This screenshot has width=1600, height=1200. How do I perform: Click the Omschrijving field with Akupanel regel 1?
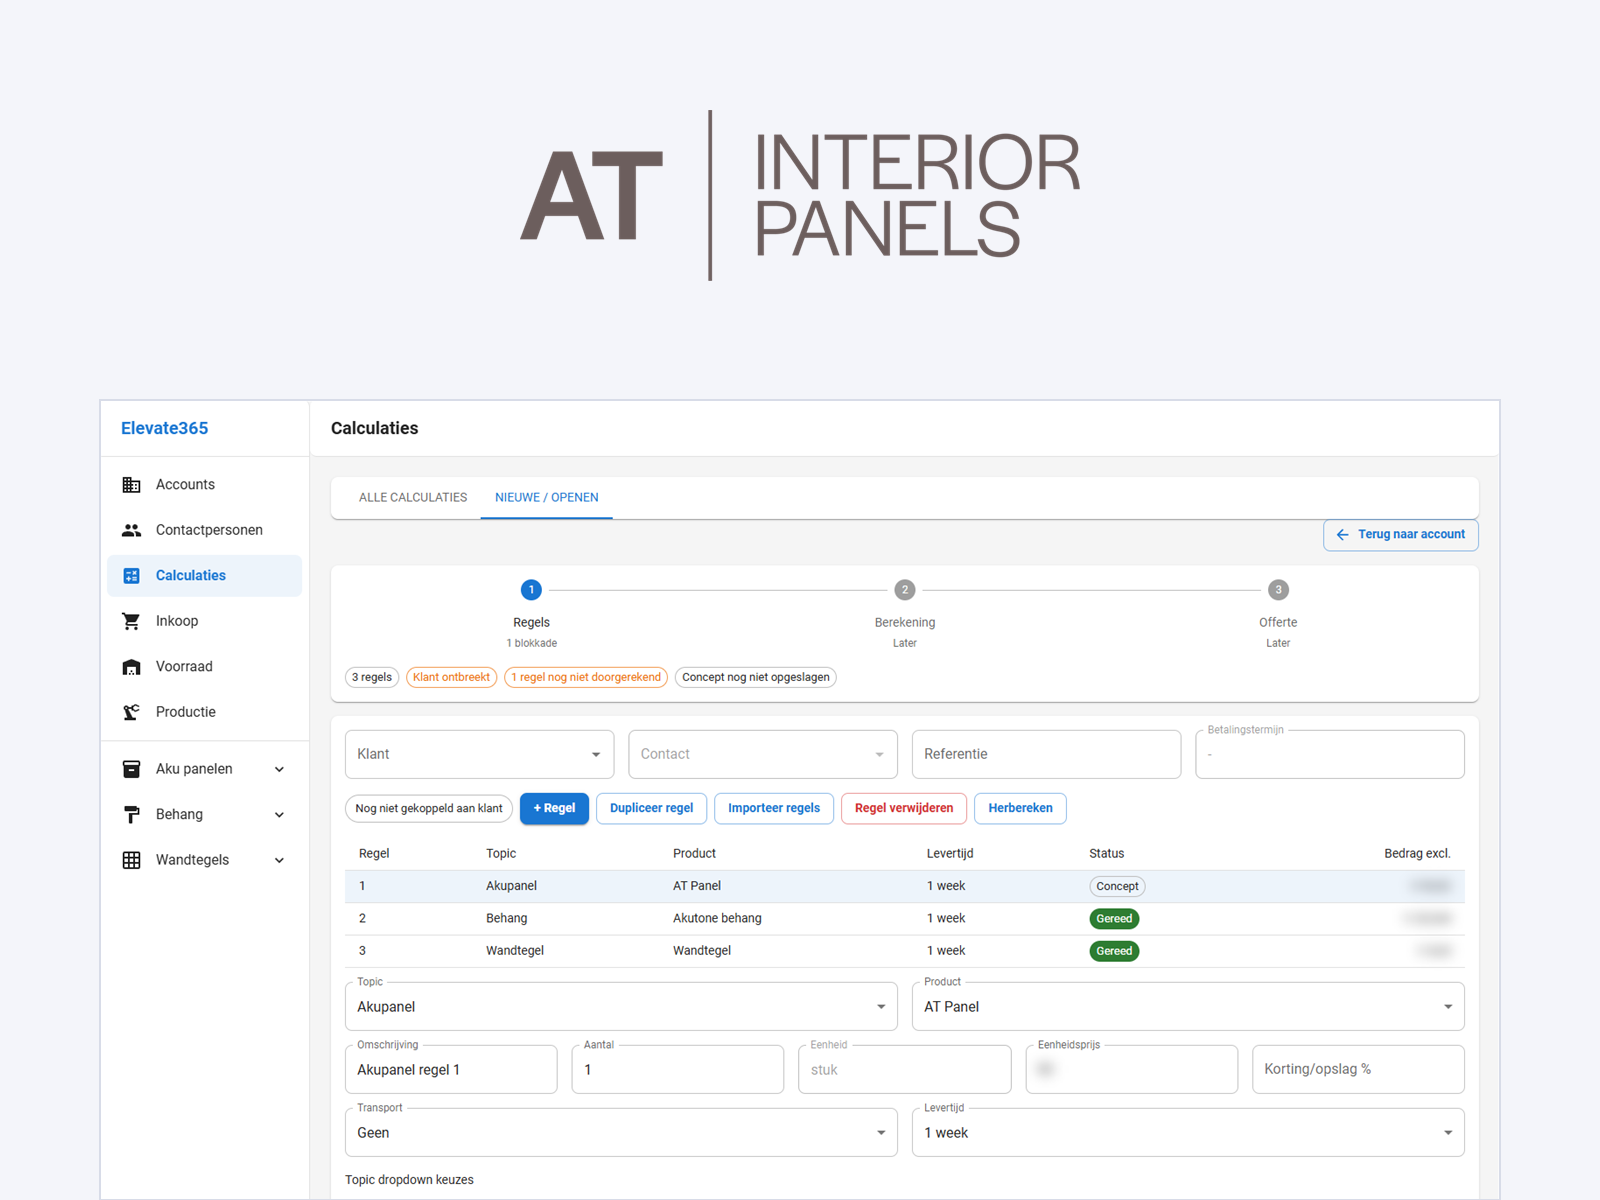(451, 1070)
